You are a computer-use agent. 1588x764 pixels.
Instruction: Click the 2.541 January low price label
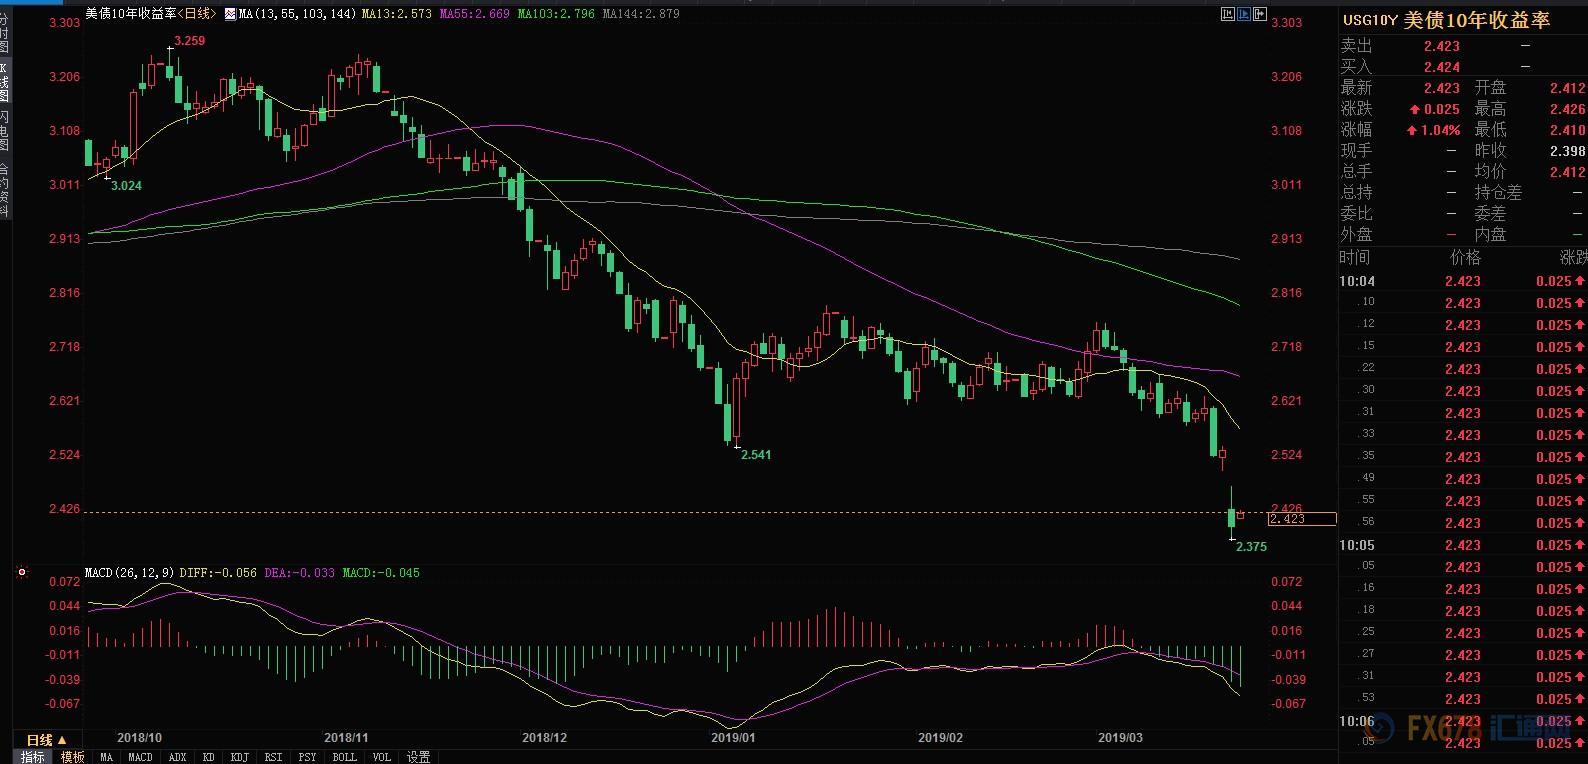click(756, 454)
